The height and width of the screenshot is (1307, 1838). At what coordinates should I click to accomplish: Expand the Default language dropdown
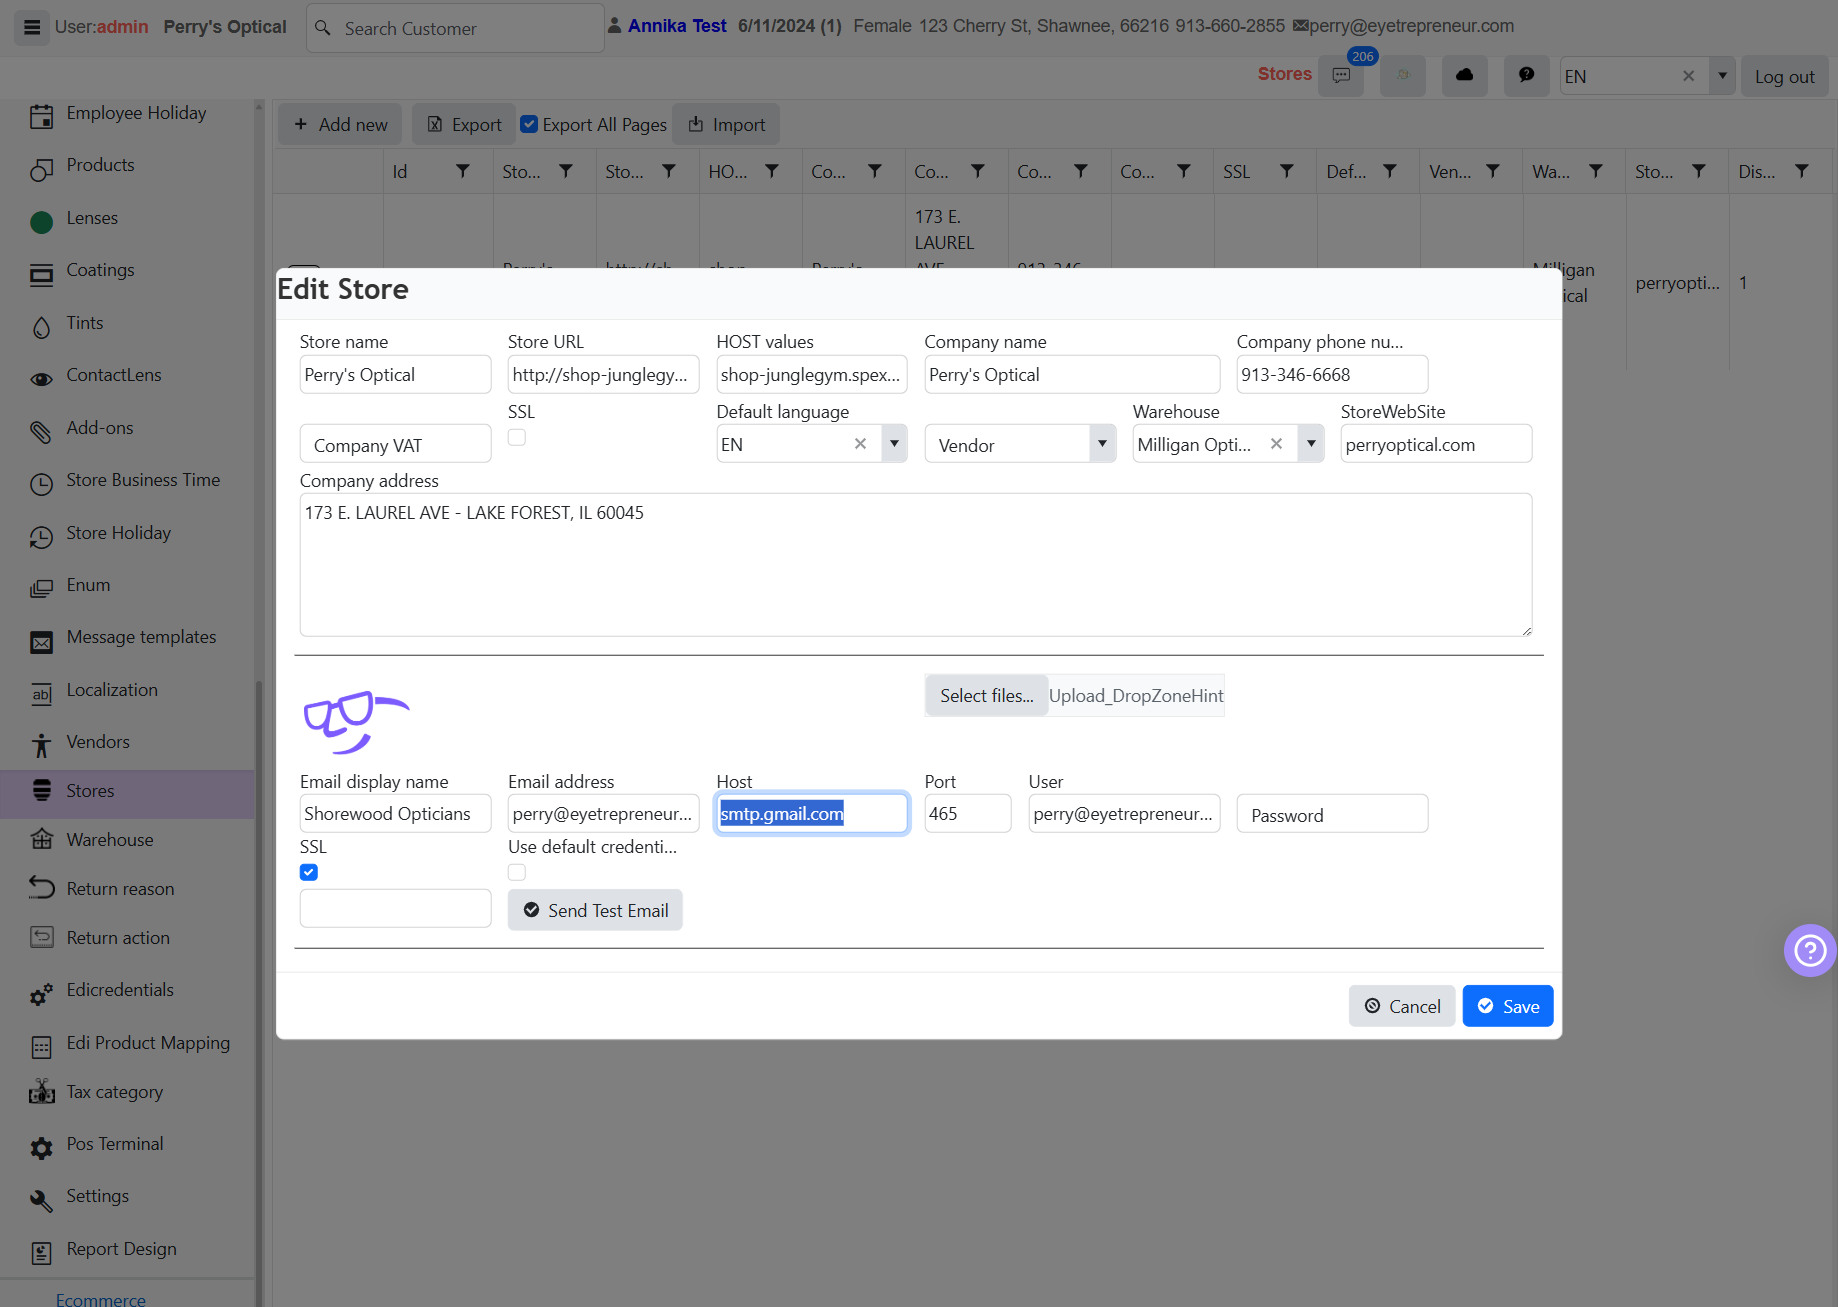894,444
